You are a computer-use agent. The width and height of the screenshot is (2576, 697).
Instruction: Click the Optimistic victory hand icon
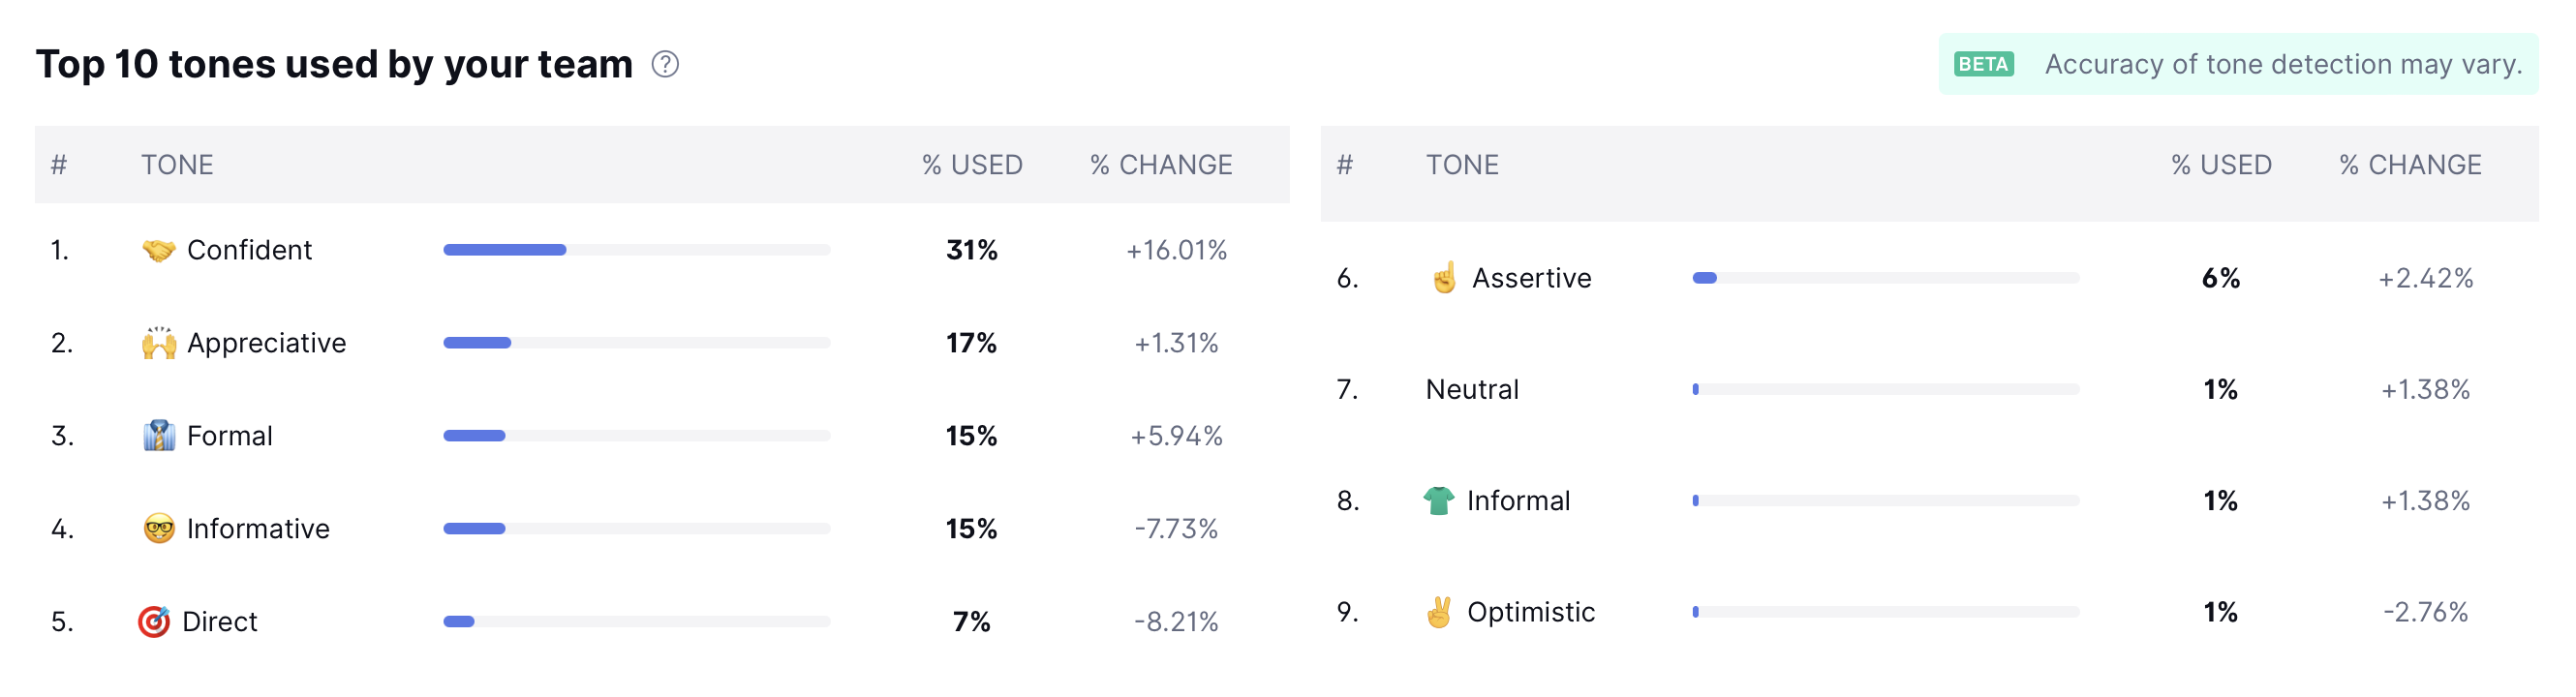coord(1438,612)
